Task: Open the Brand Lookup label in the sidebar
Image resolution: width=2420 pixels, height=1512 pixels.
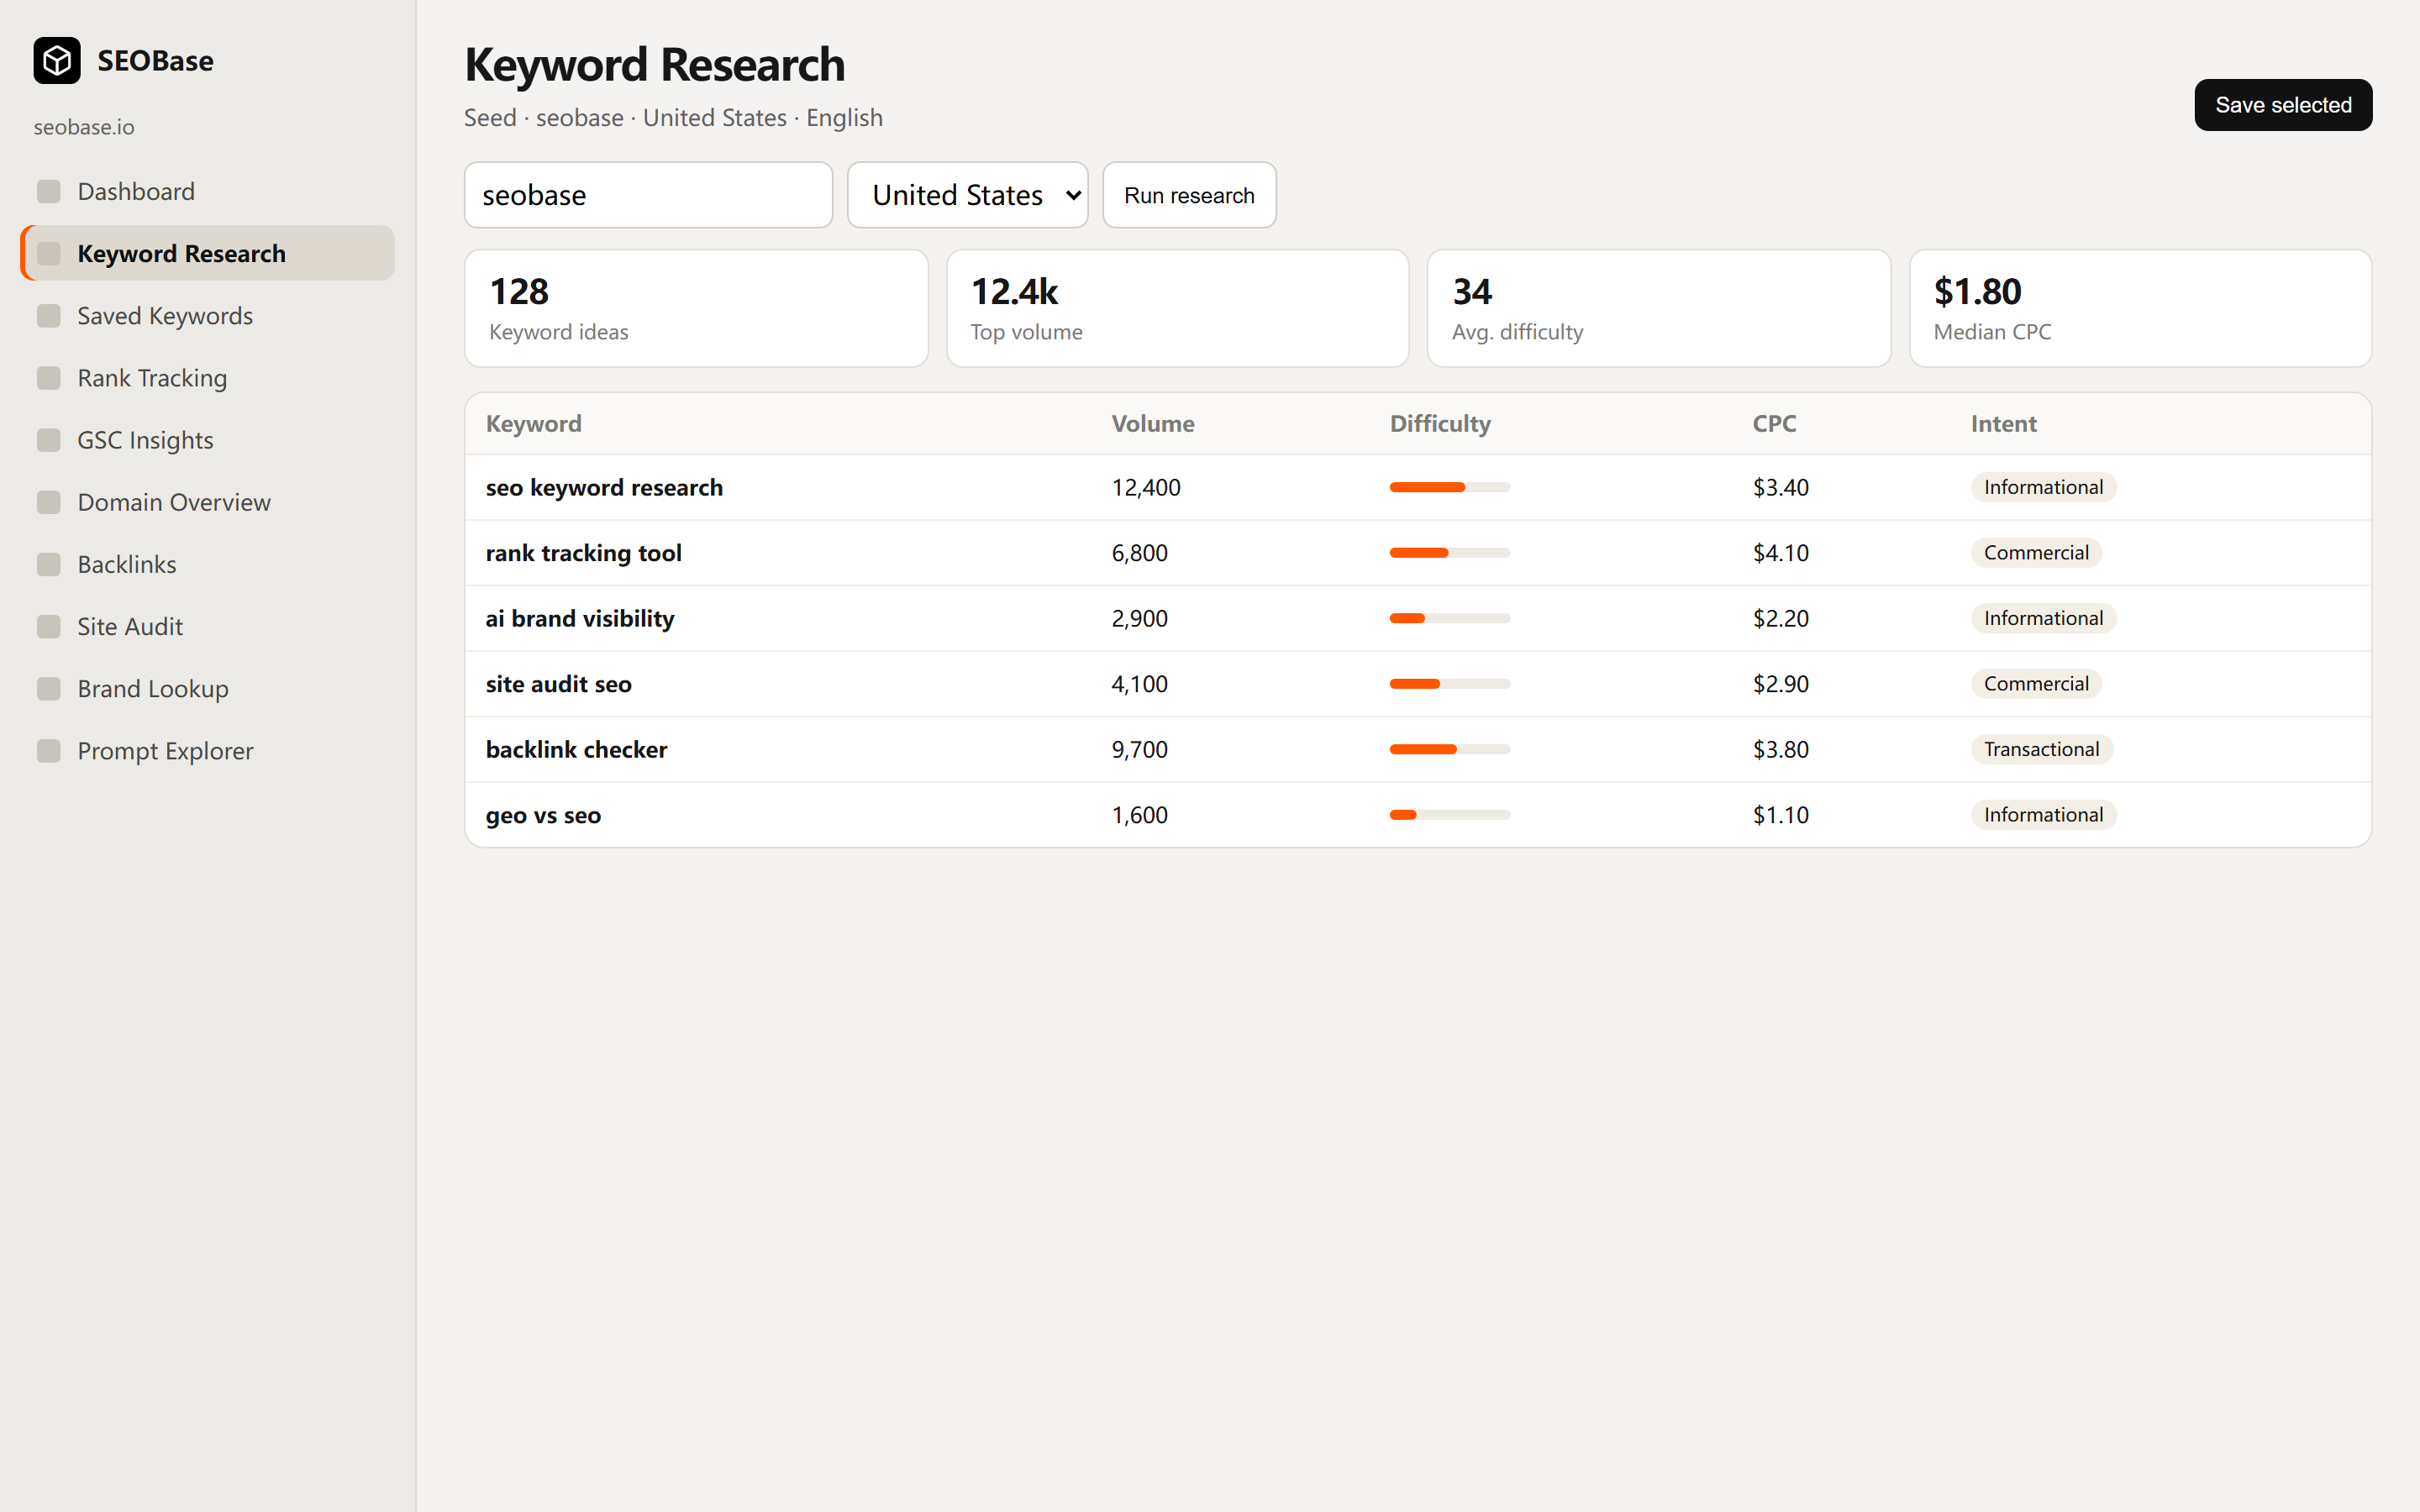Action: point(153,689)
